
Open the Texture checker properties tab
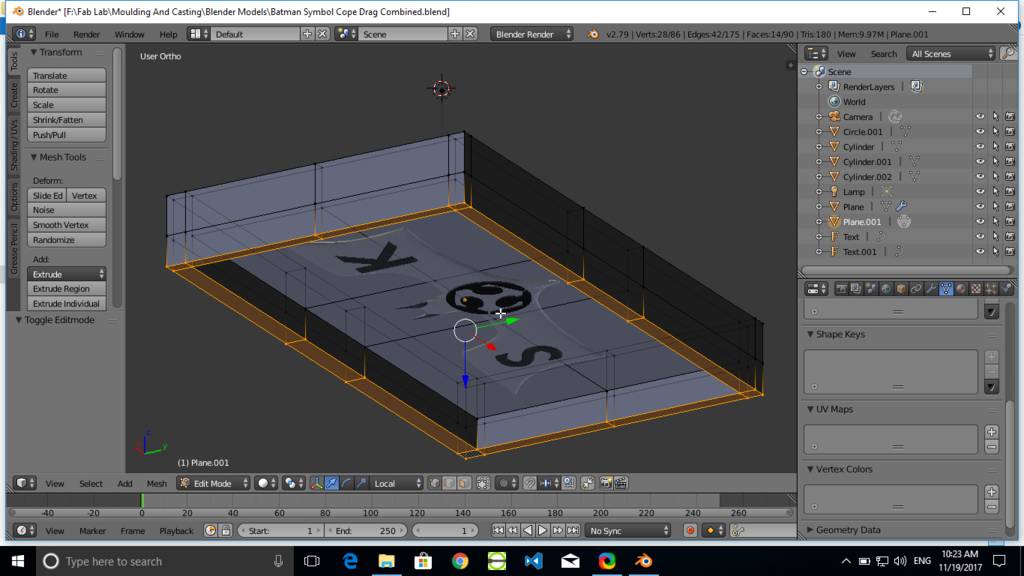(976, 289)
